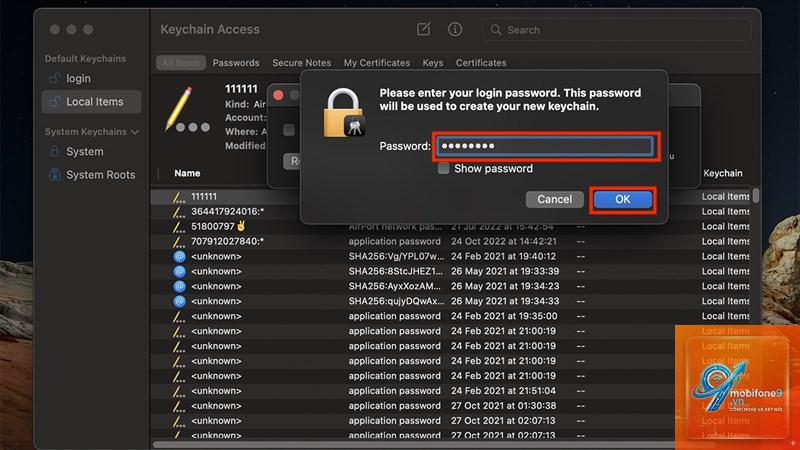Collapse the System Keychains section

[135, 132]
